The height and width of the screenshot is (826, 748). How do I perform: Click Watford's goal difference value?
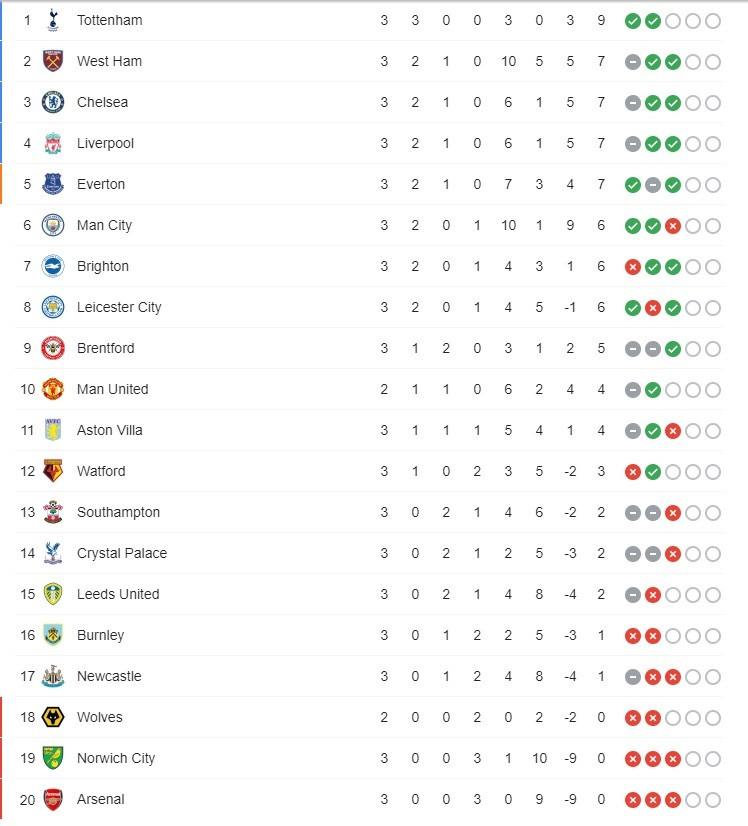(x=571, y=471)
